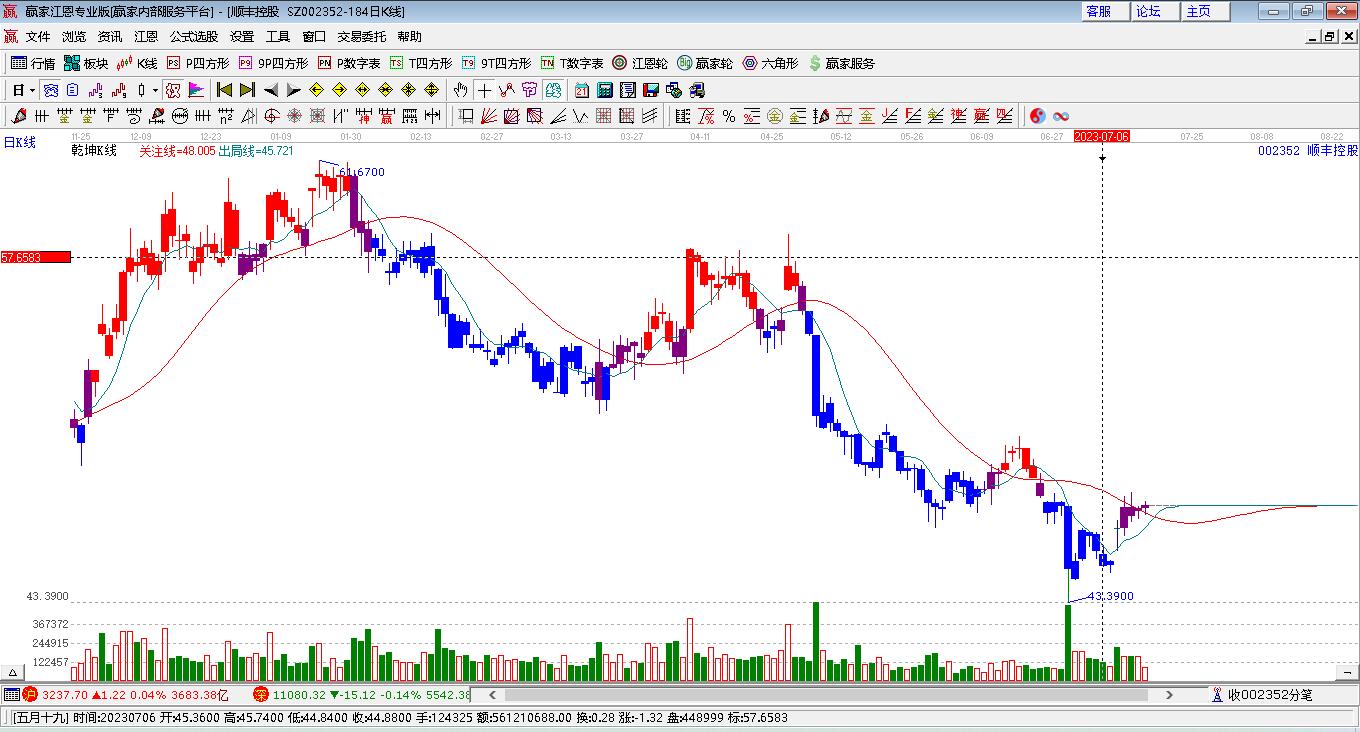Open the 资讯 menu
1360x732 pixels.
[x=110, y=37]
